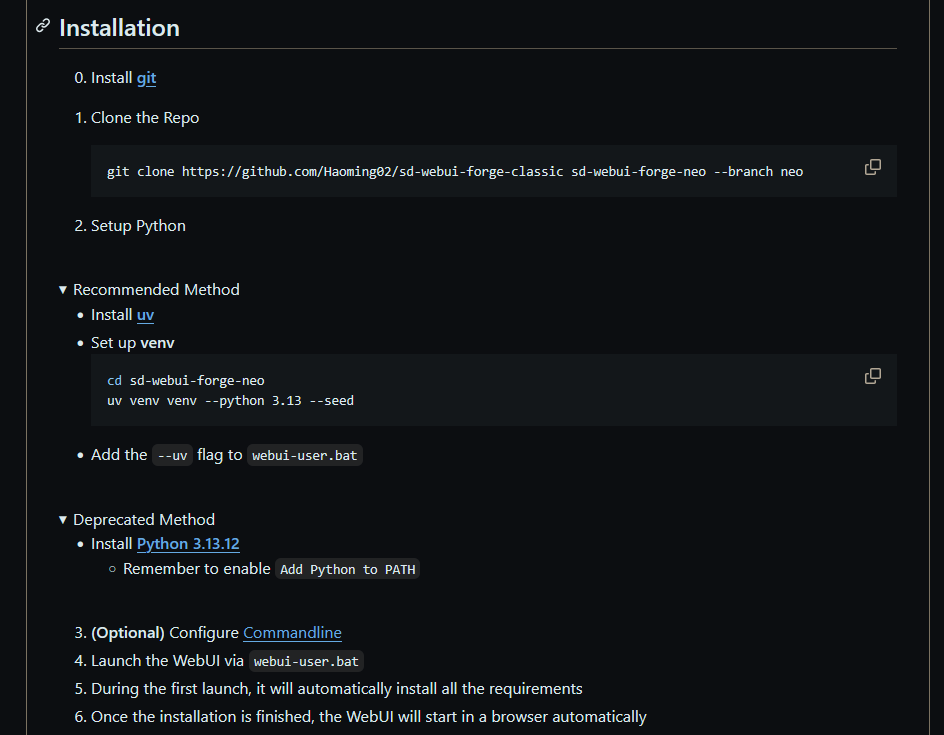Collapse the Deprecated Method section
Screen dimensions: 944x735
click(x=137, y=519)
